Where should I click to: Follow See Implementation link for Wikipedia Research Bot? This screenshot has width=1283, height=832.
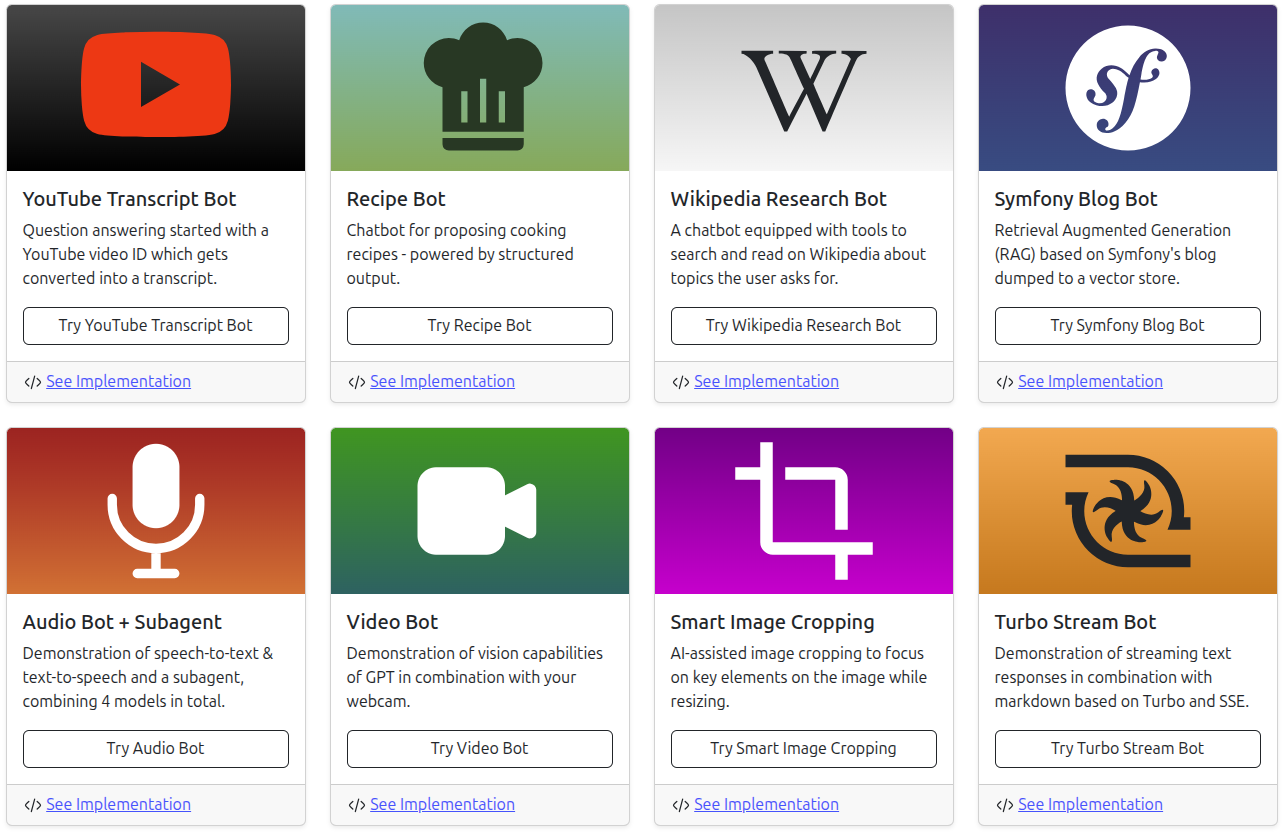pos(766,382)
